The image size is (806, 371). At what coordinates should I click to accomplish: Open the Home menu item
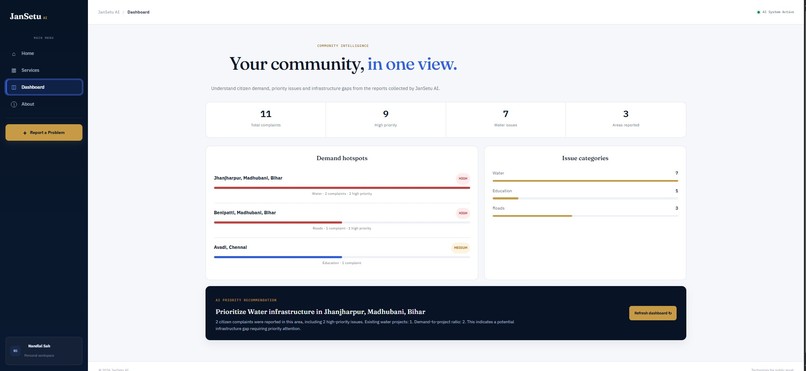[44, 53]
